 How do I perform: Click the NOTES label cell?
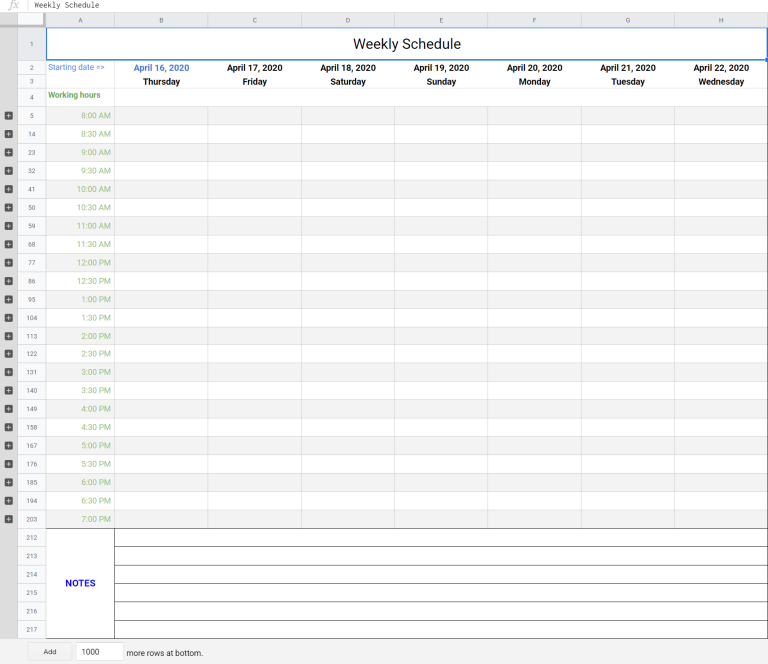(80, 583)
